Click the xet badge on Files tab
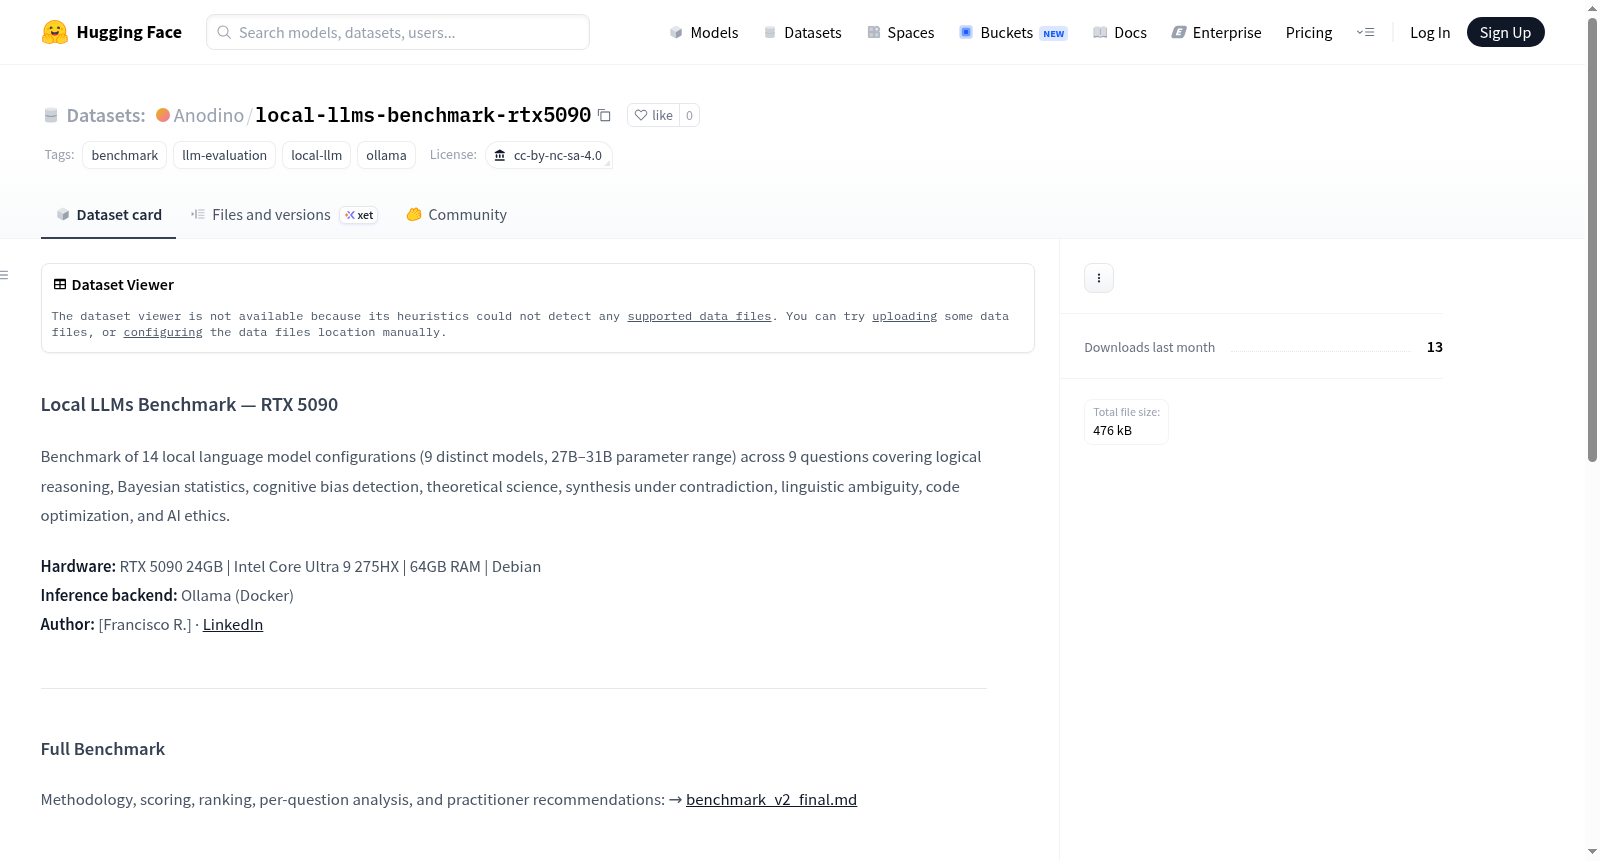 tap(359, 215)
